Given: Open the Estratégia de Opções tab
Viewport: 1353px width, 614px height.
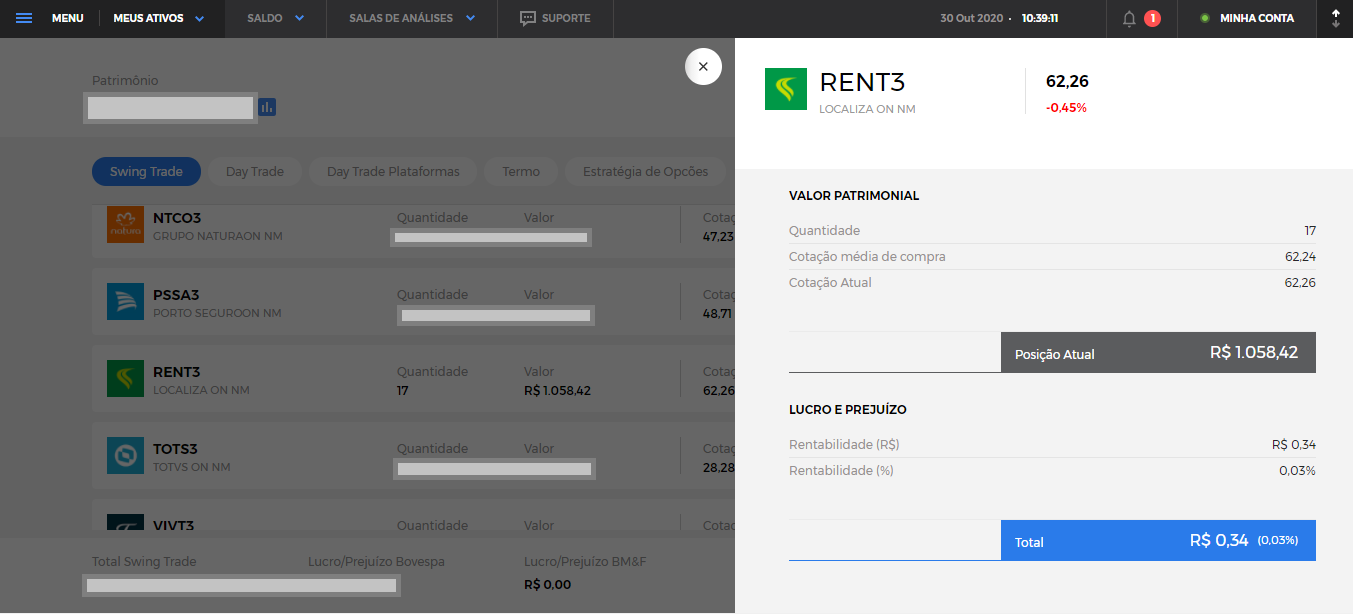Looking at the screenshot, I should [x=645, y=172].
